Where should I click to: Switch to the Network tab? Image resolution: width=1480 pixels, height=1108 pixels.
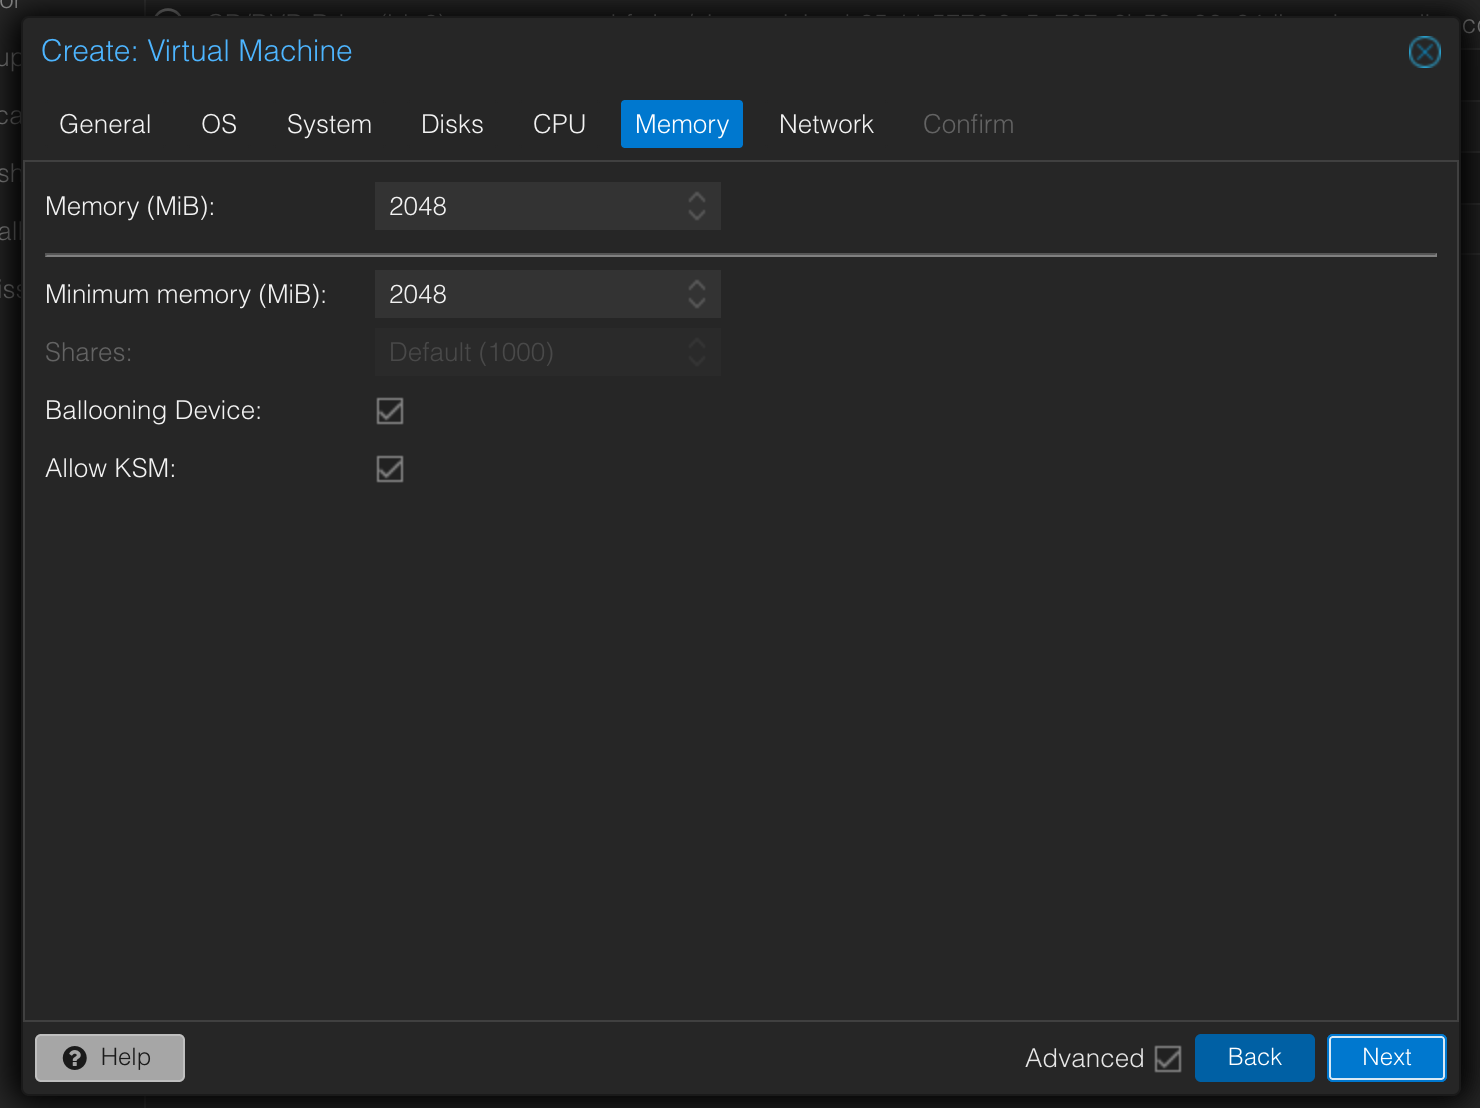click(x=826, y=124)
